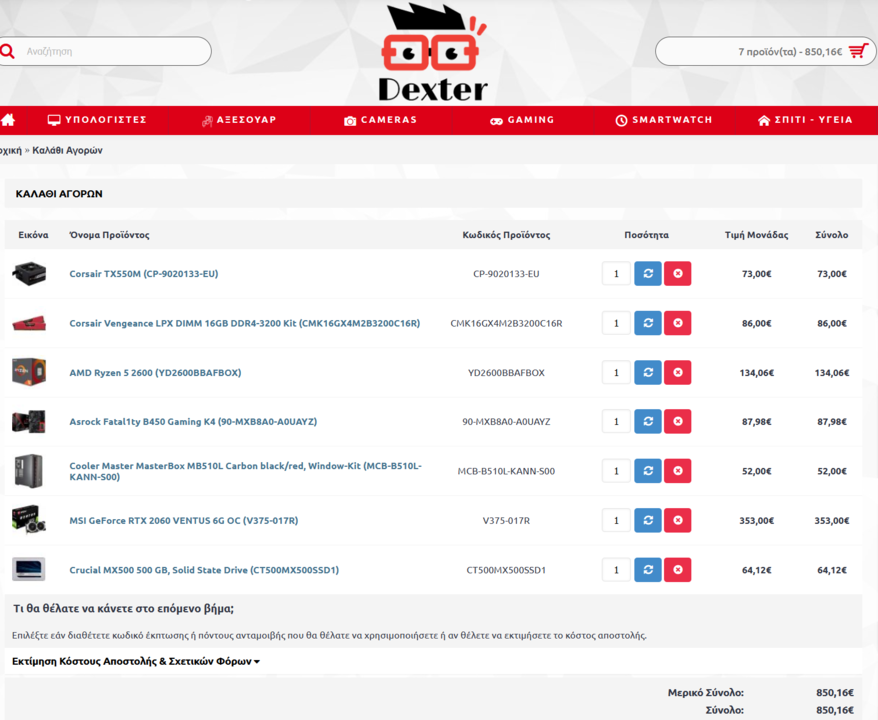Screen dimensions: 878x720
Task: Remove Cooler Master MasterBox from the cart
Action: point(678,471)
